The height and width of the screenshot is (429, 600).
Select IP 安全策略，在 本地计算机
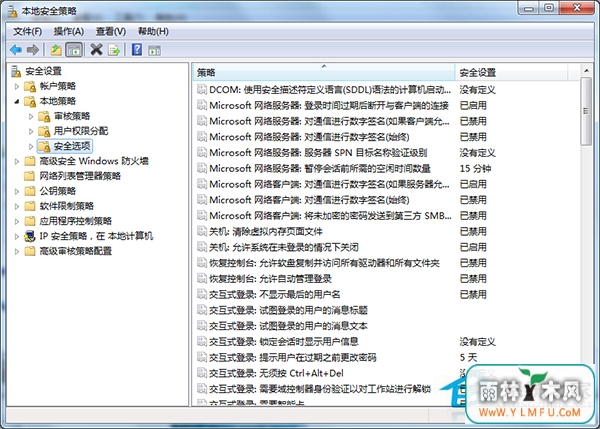tap(96, 236)
